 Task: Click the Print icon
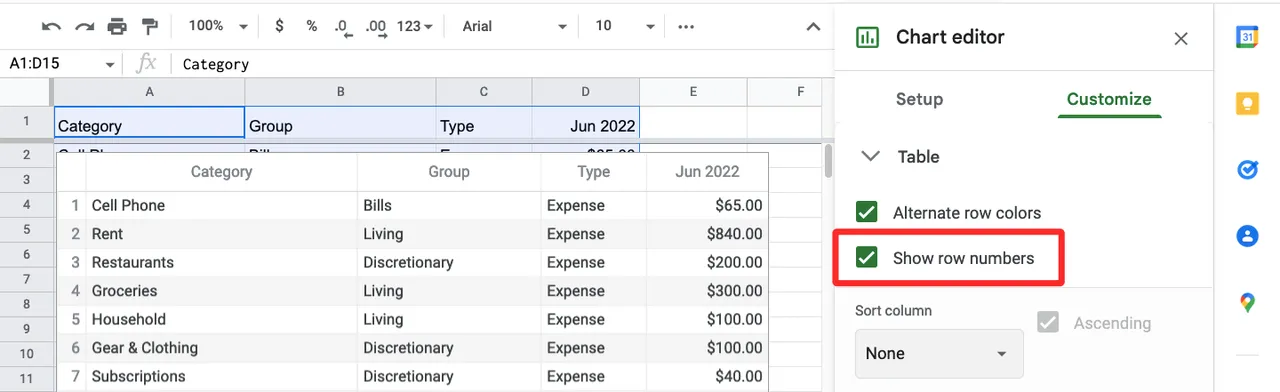tap(117, 26)
